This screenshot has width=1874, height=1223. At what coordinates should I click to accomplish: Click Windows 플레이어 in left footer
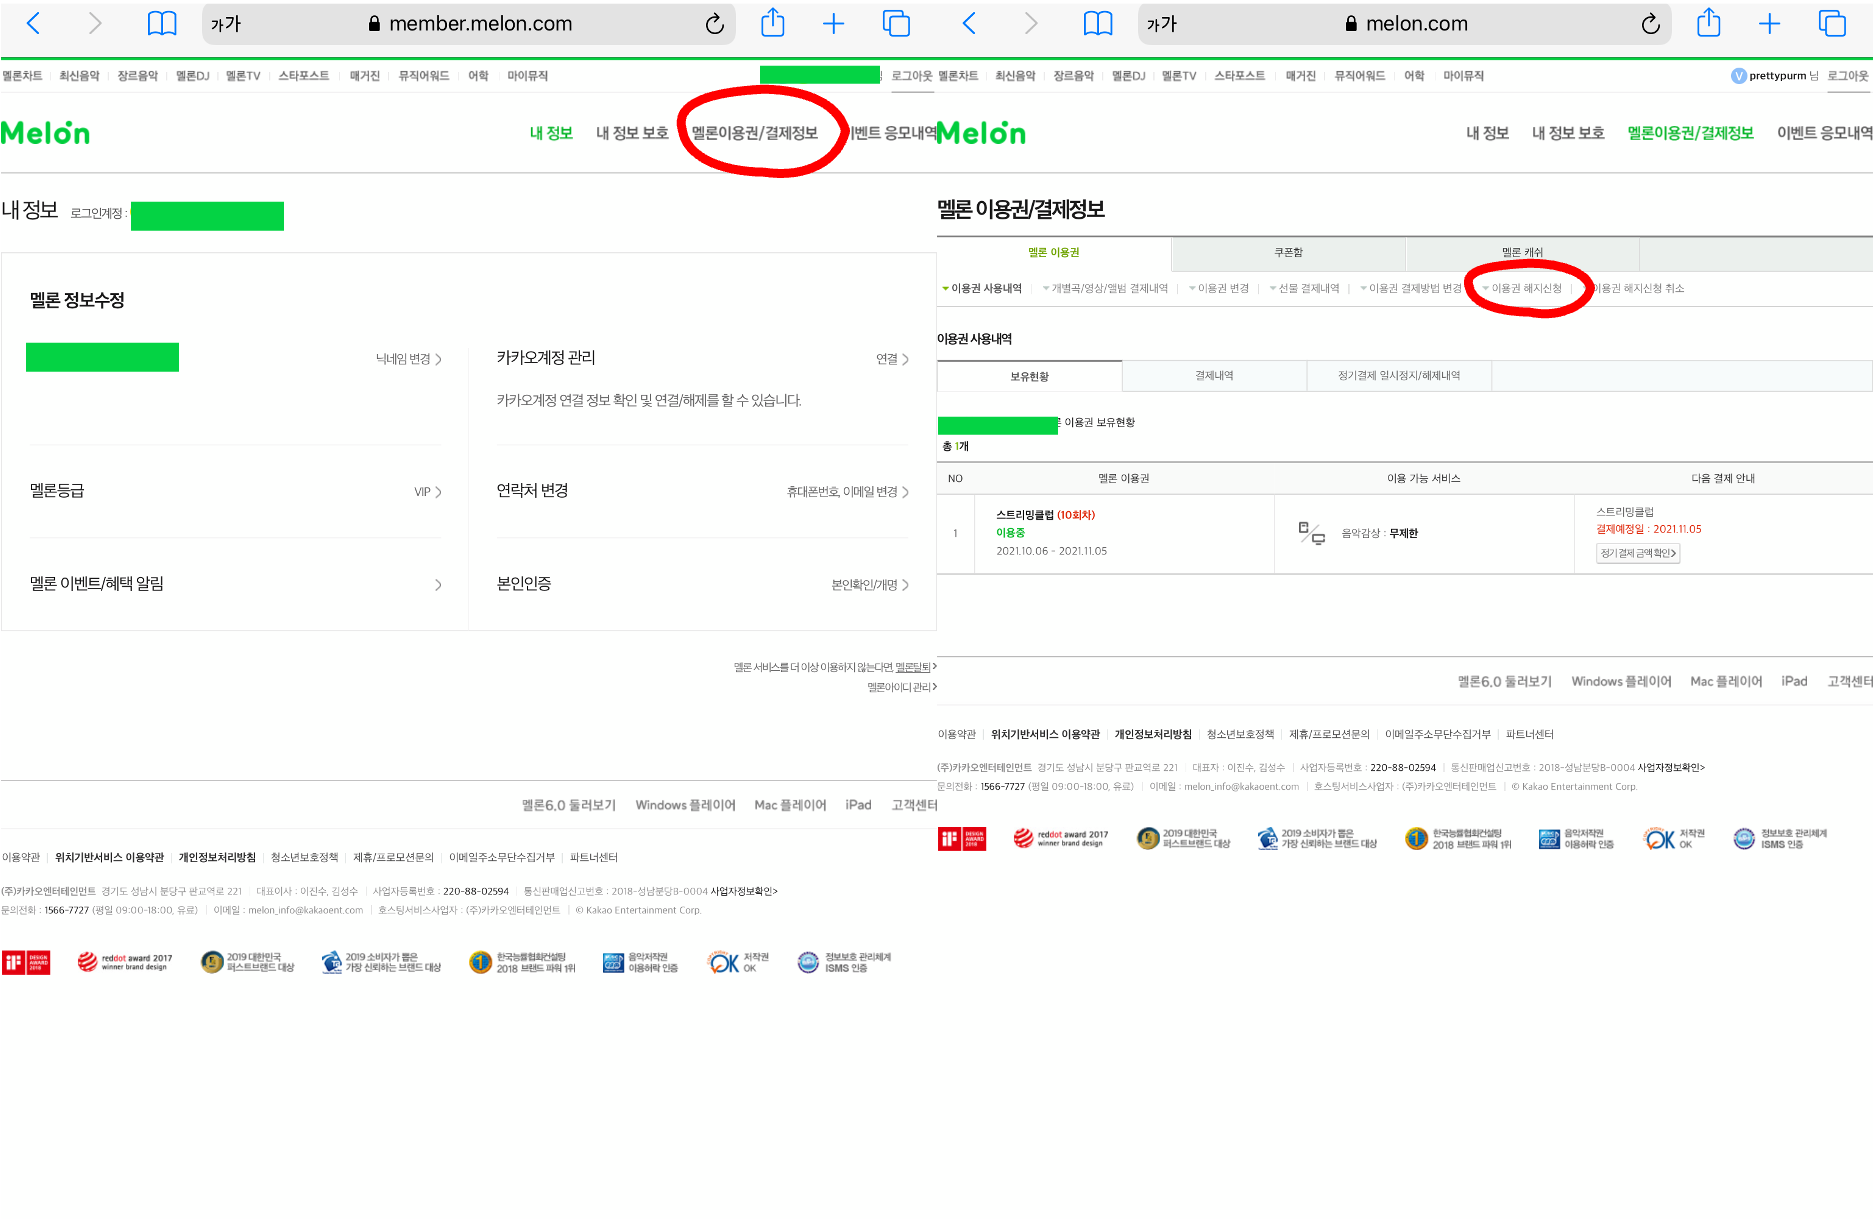[x=685, y=805]
